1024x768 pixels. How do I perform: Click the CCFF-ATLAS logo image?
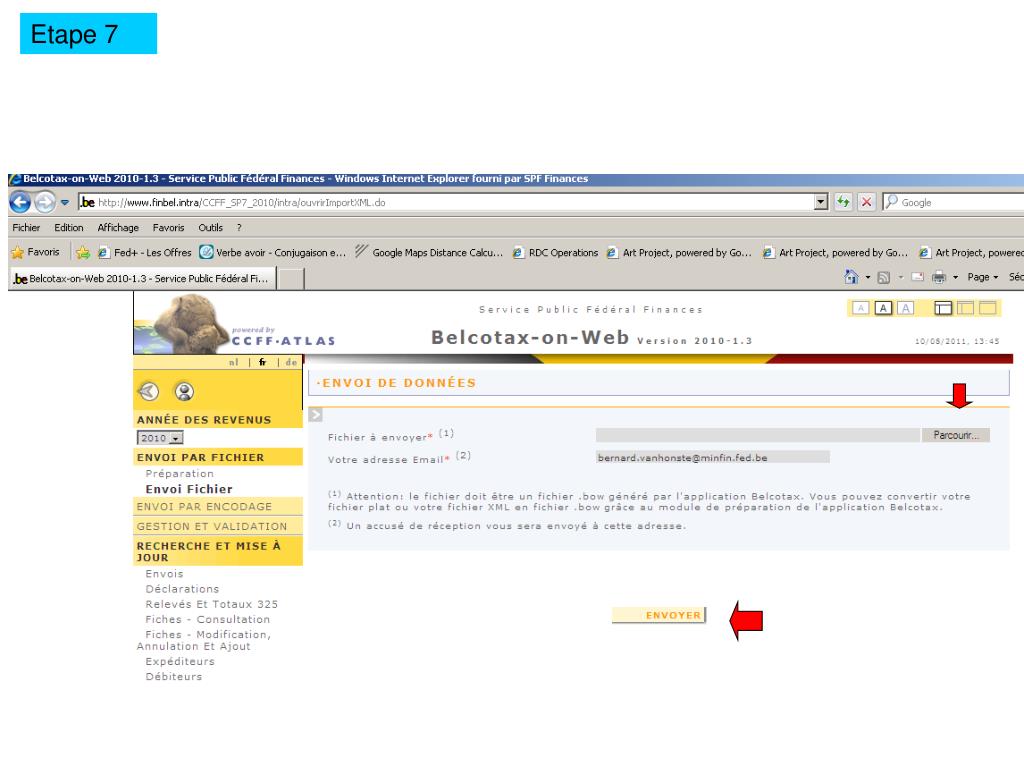point(235,324)
